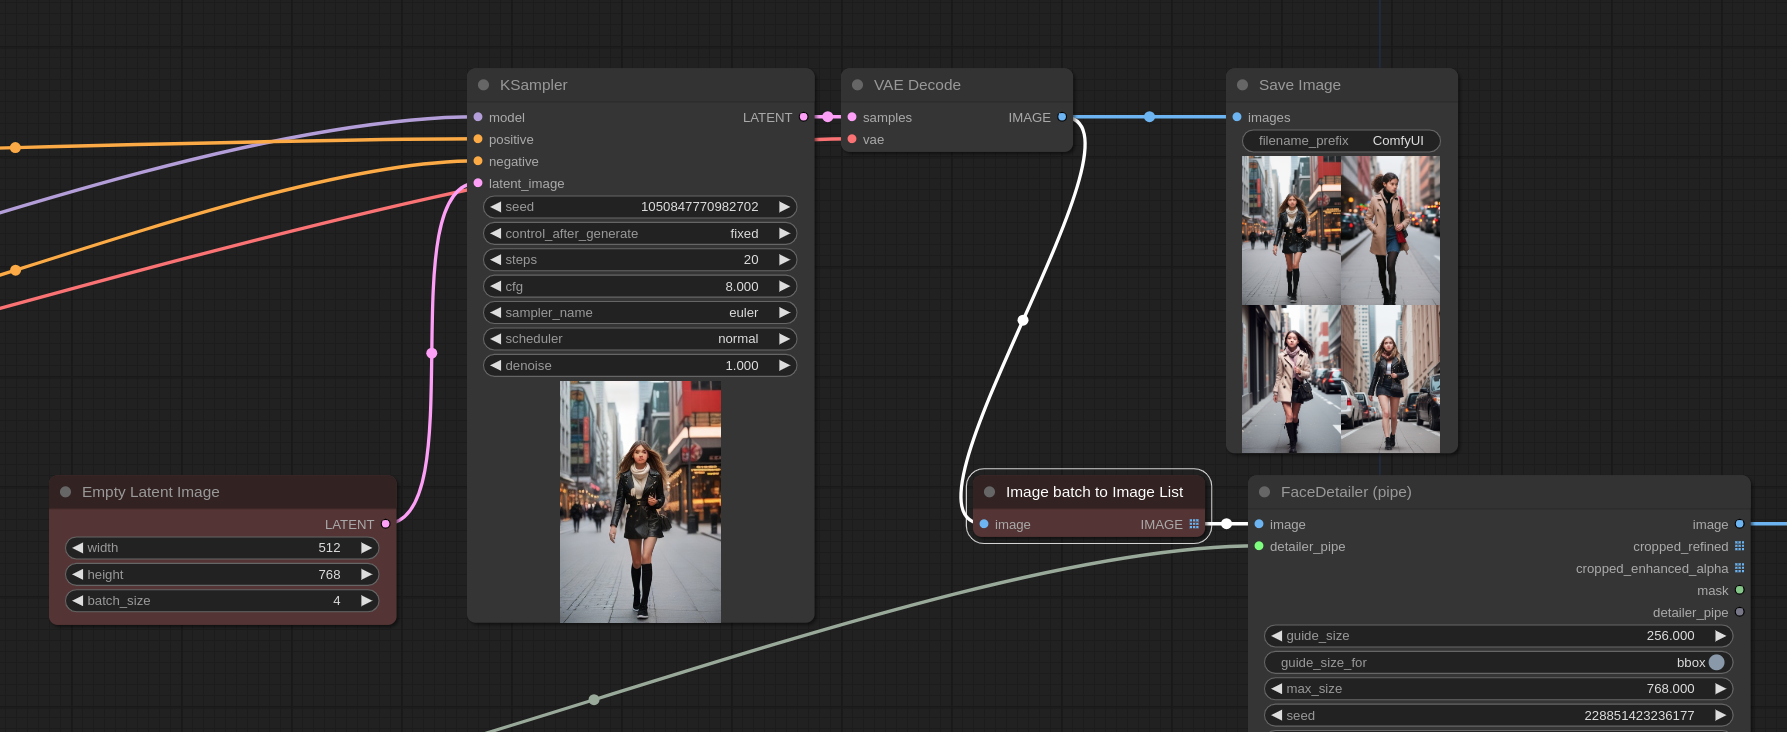
Task: Click the KSampler LATENT output connector
Action: tap(803, 117)
